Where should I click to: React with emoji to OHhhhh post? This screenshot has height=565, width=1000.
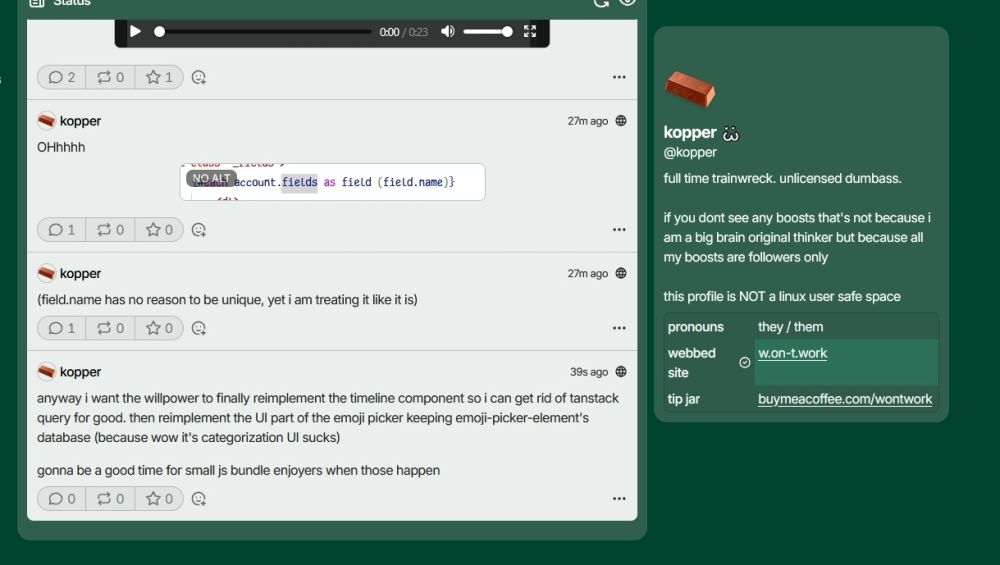click(x=198, y=230)
